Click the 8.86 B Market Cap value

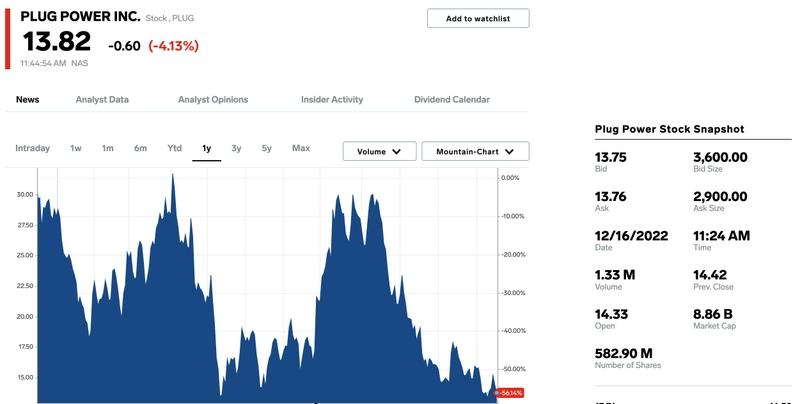[x=712, y=314]
